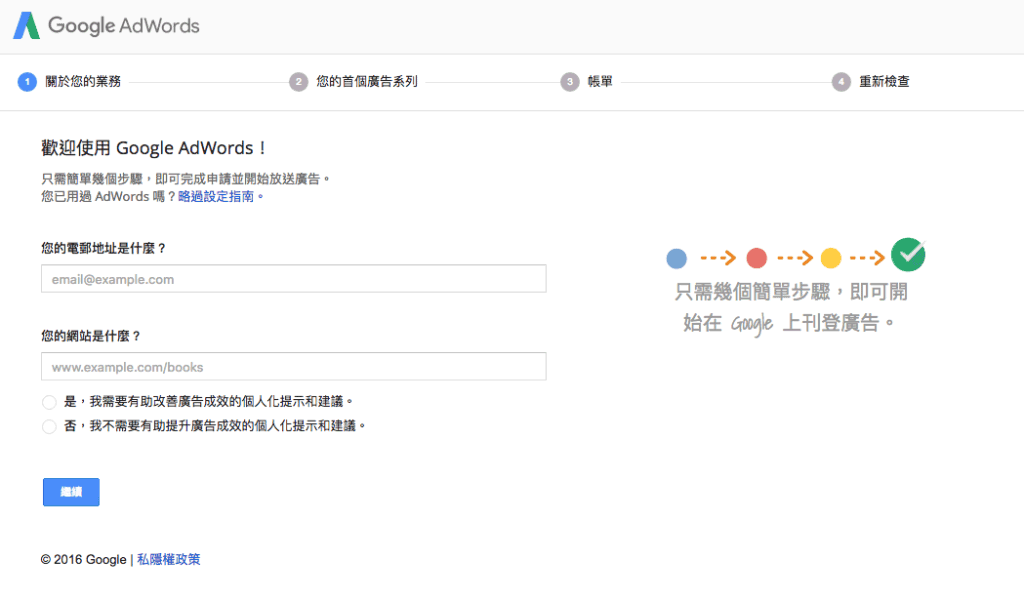Select the 否 no tips radio button
The image size is (1024, 599).
click(x=49, y=427)
